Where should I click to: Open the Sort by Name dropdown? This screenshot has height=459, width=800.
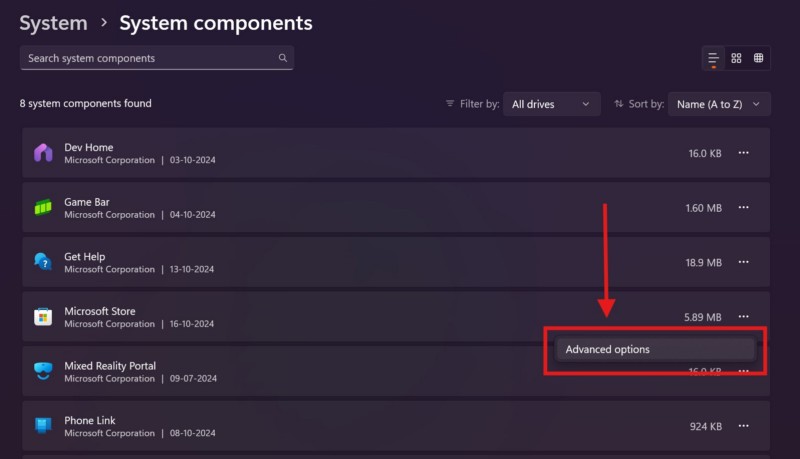click(x=719, y=104)
